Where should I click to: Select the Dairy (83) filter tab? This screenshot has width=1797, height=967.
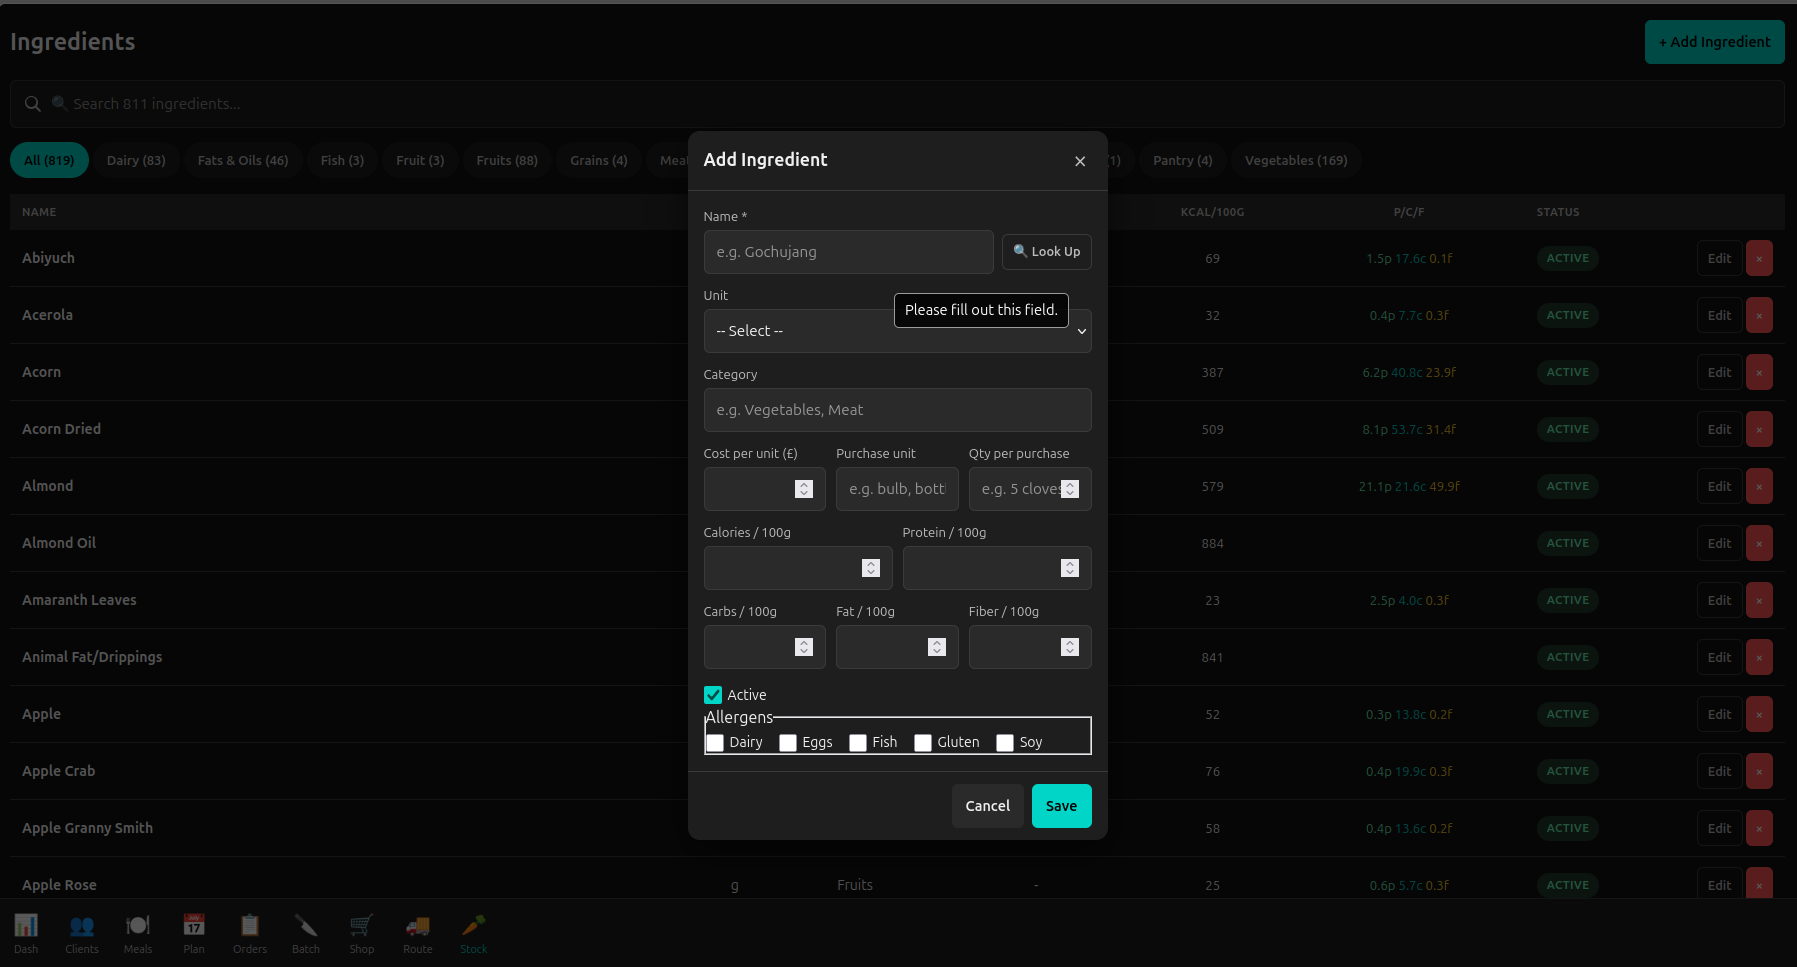[136, 160]
